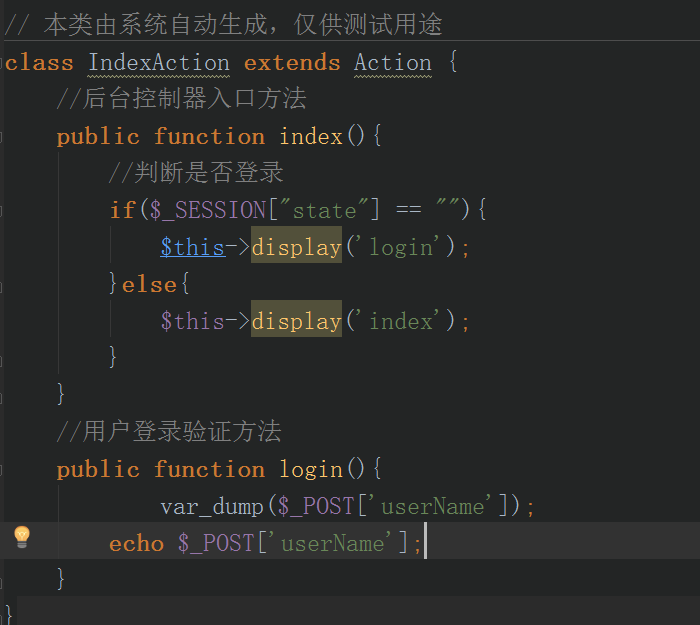Viewport: 700px width, 625px height.
Task: Click the 'index' string argument
Action: pos(400,321)
